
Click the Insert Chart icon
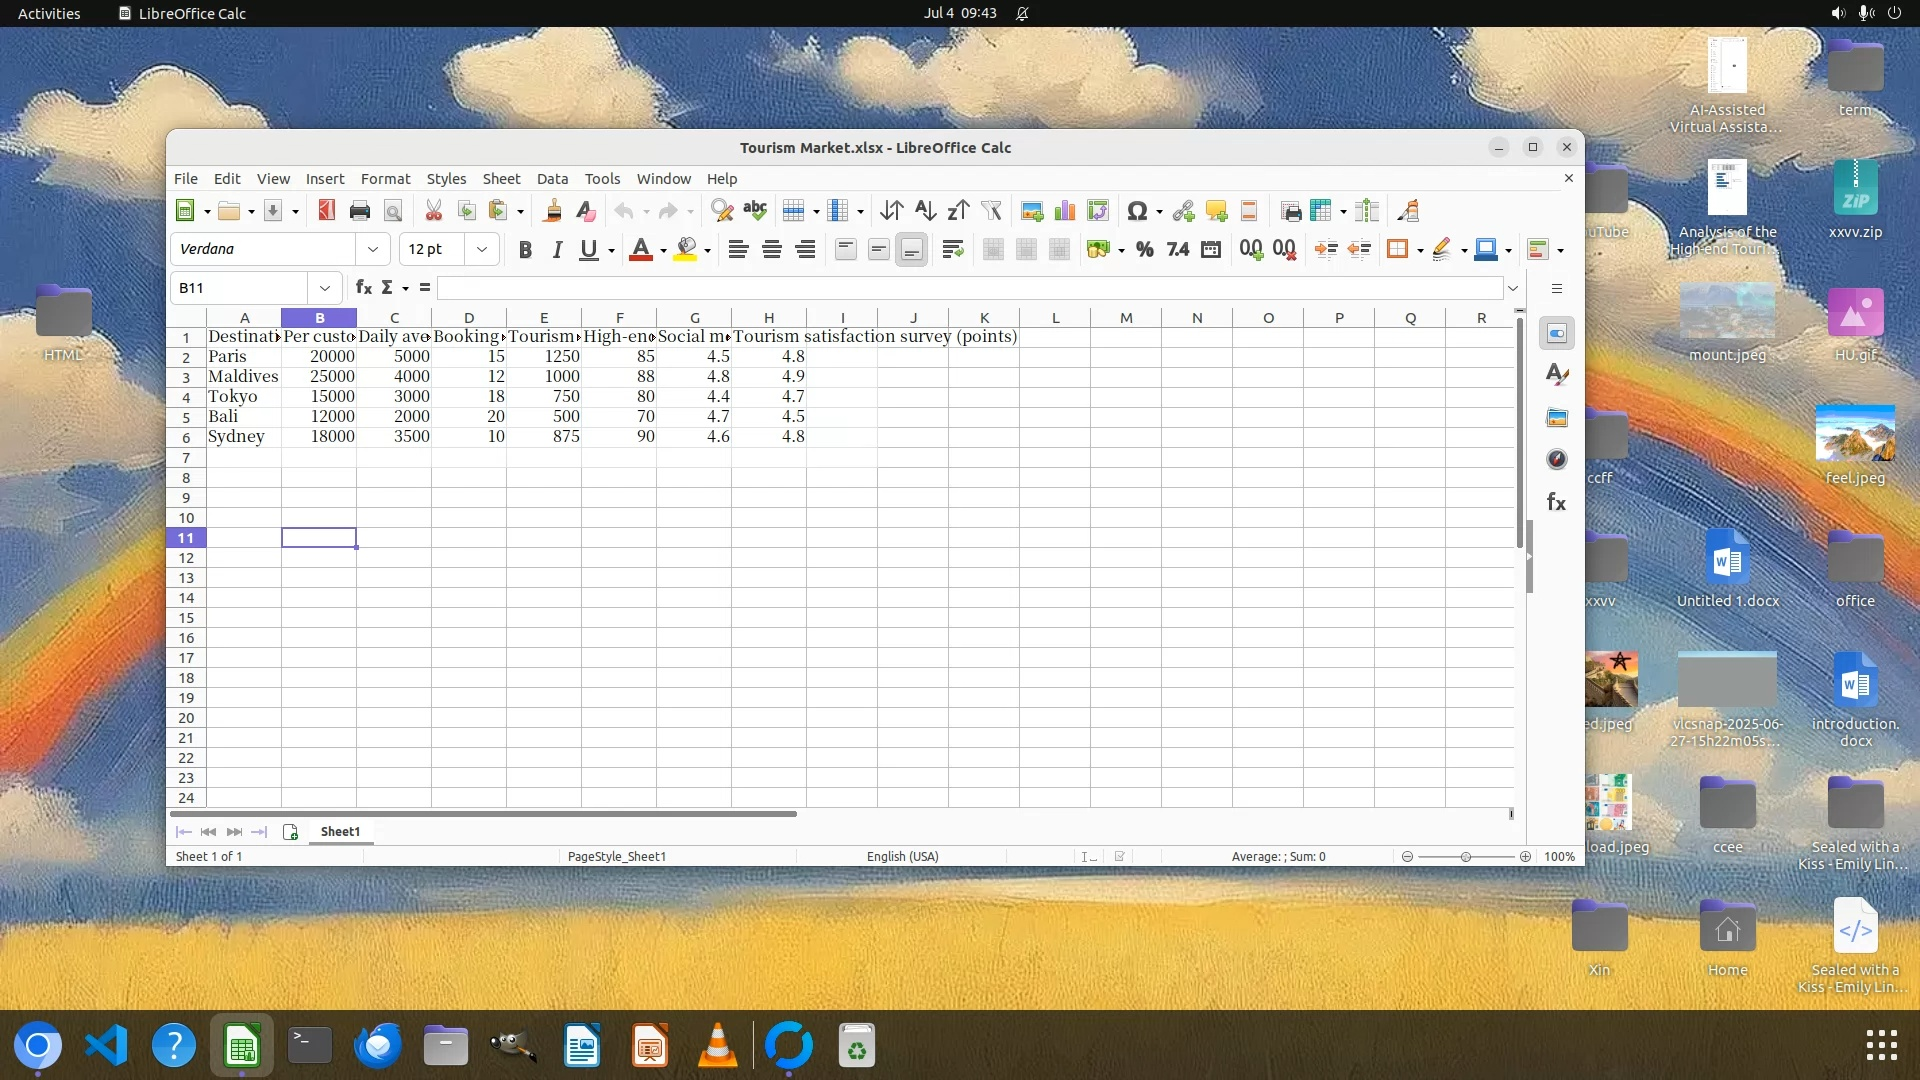tap(1065, 211)
